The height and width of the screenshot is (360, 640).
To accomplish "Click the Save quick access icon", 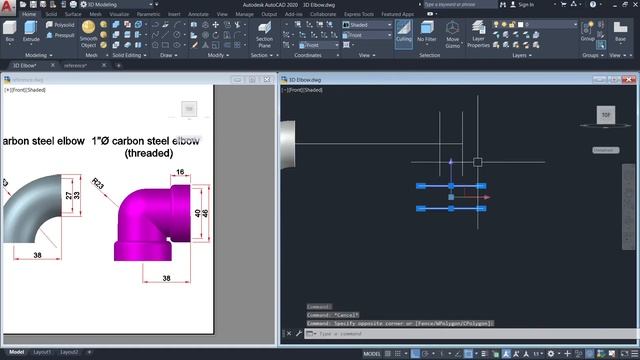I will [x=33, y=4].
